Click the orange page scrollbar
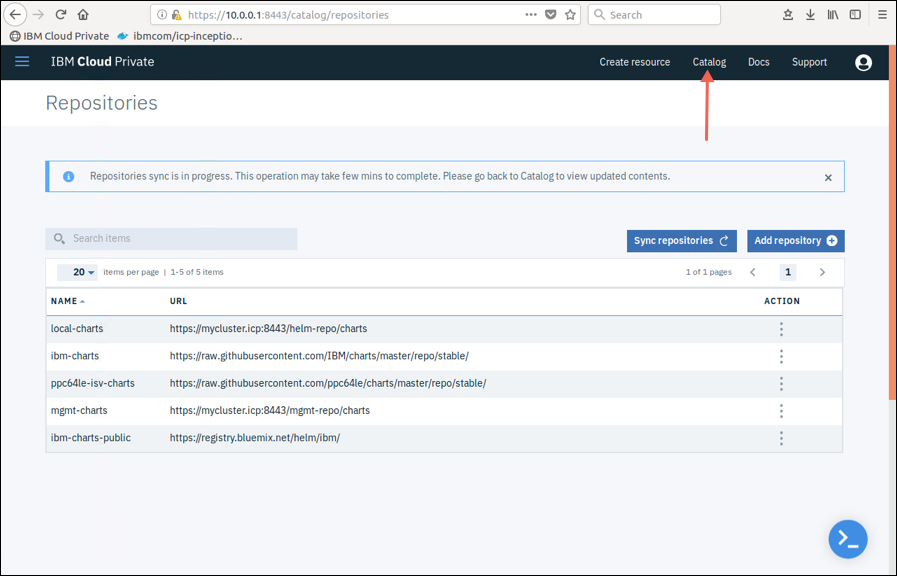This screenshot has height=576, width=897. pyautogui.click(x=892, y=223)
